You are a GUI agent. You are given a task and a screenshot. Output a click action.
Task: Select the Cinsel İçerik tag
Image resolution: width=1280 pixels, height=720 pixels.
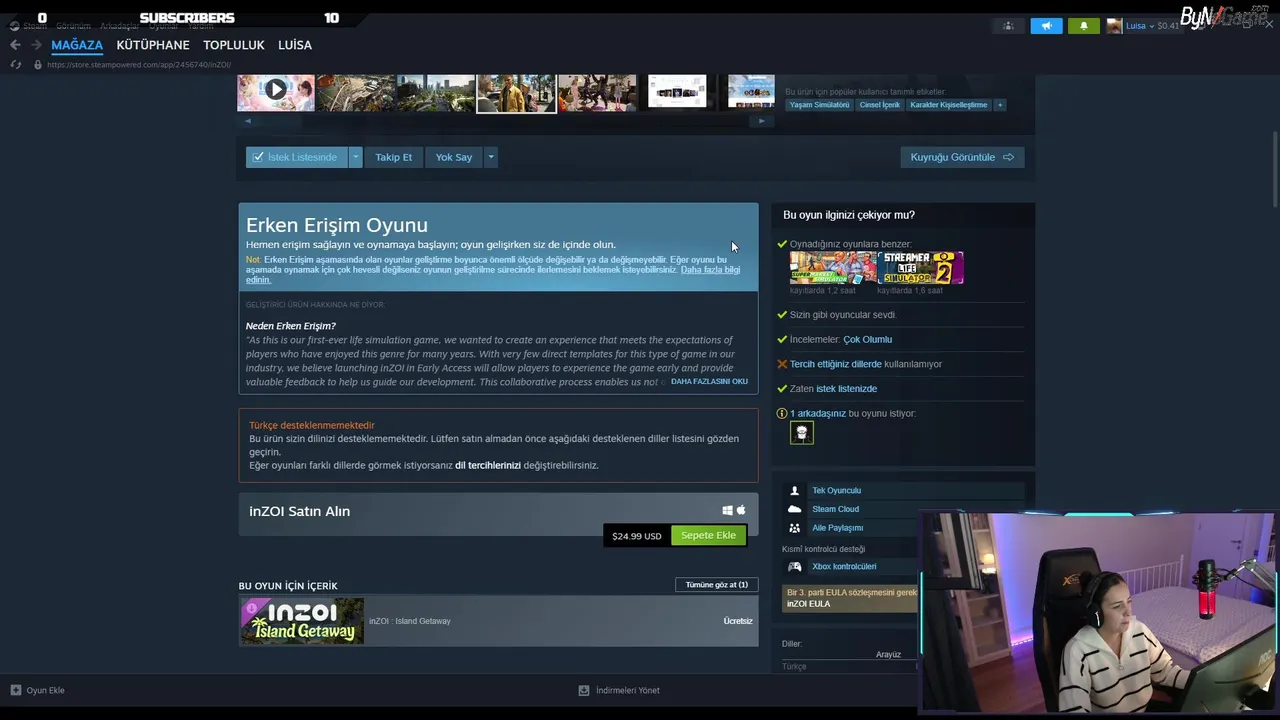[x=879, y=105]
